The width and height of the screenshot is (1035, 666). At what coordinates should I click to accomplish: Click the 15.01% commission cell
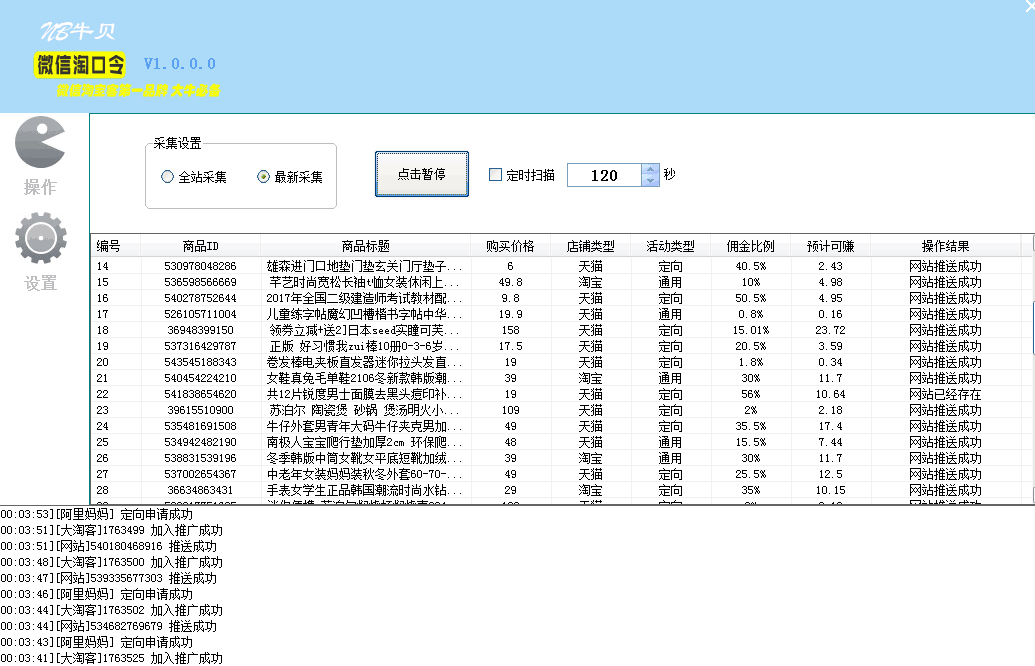click(751, 330)
